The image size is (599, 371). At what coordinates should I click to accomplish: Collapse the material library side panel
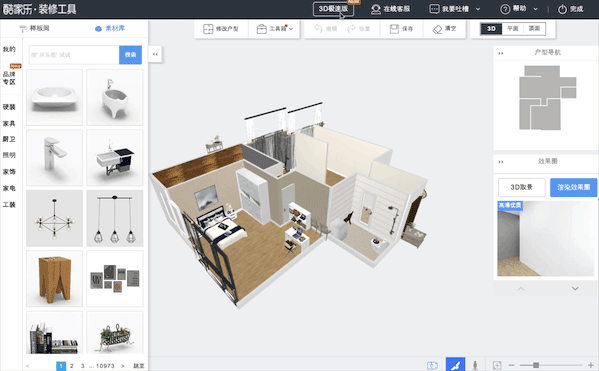pos(155,54)
